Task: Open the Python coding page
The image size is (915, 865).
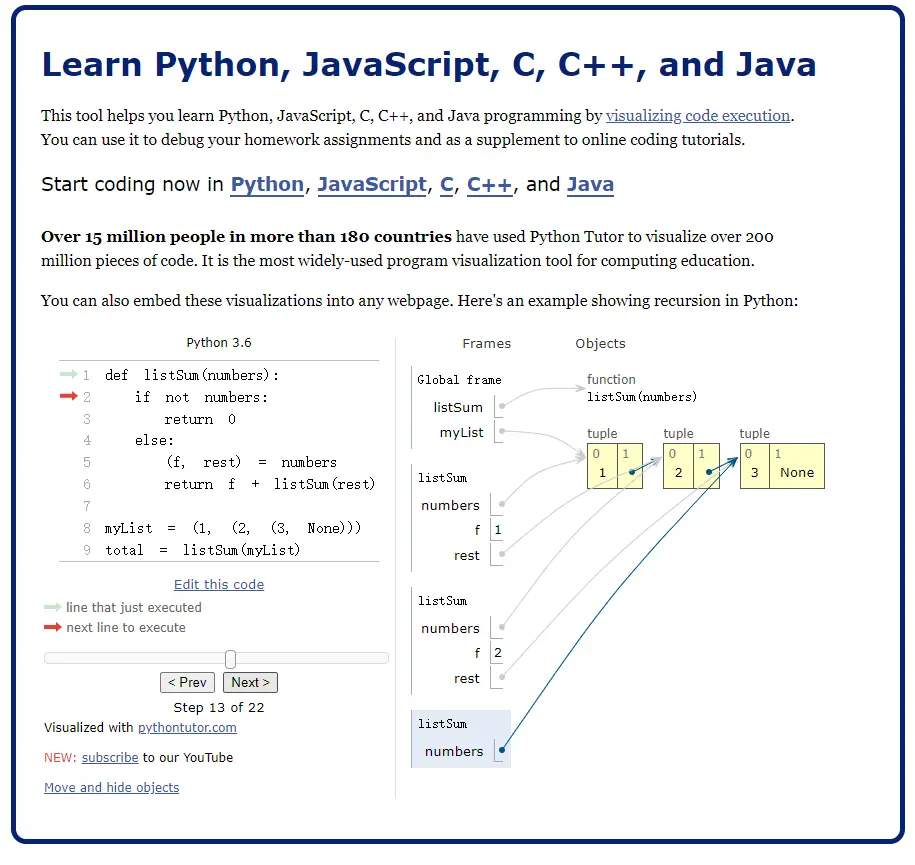Action: point(267,185)
